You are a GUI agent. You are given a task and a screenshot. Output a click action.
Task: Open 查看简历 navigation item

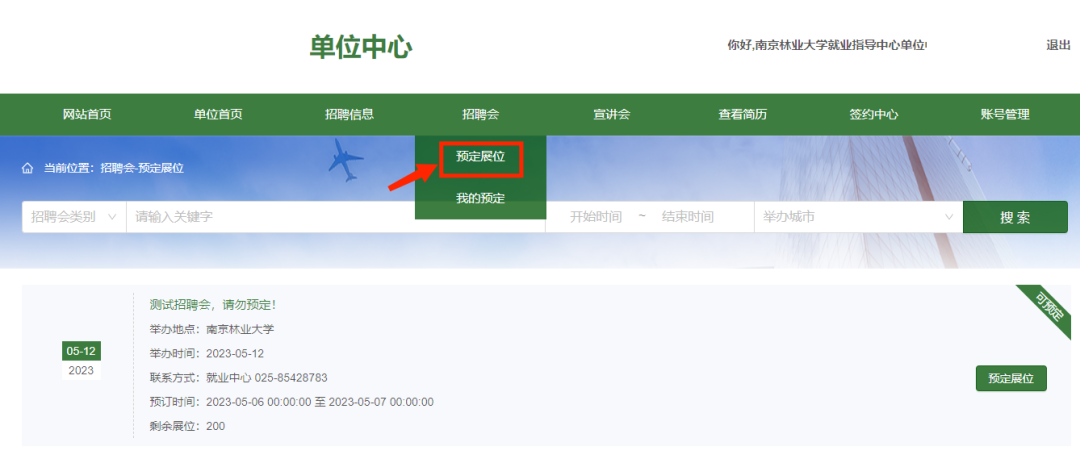pos(742,115)
